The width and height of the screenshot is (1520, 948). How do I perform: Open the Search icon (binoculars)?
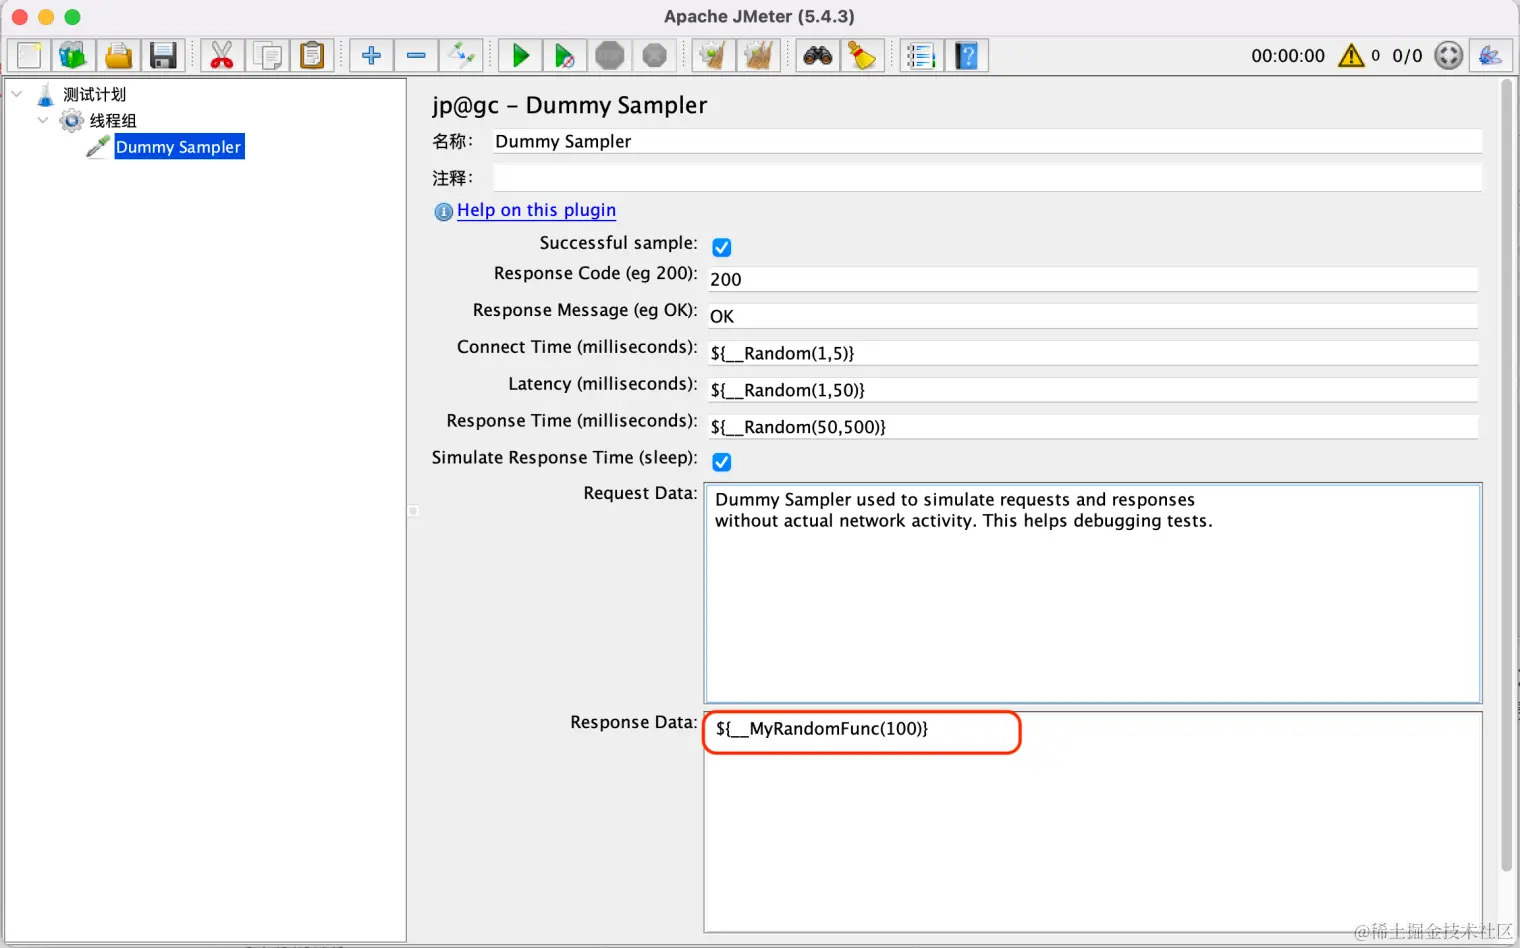(816, 55)
